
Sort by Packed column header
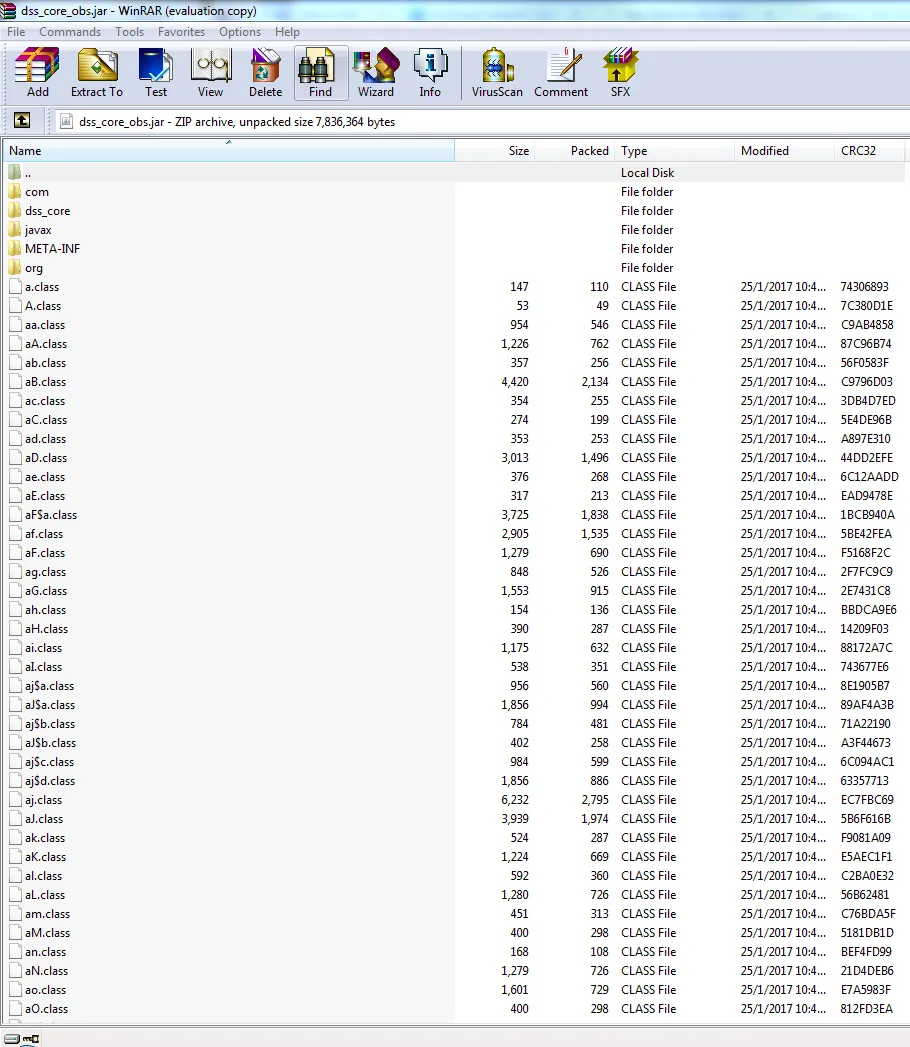pos(574,150)
